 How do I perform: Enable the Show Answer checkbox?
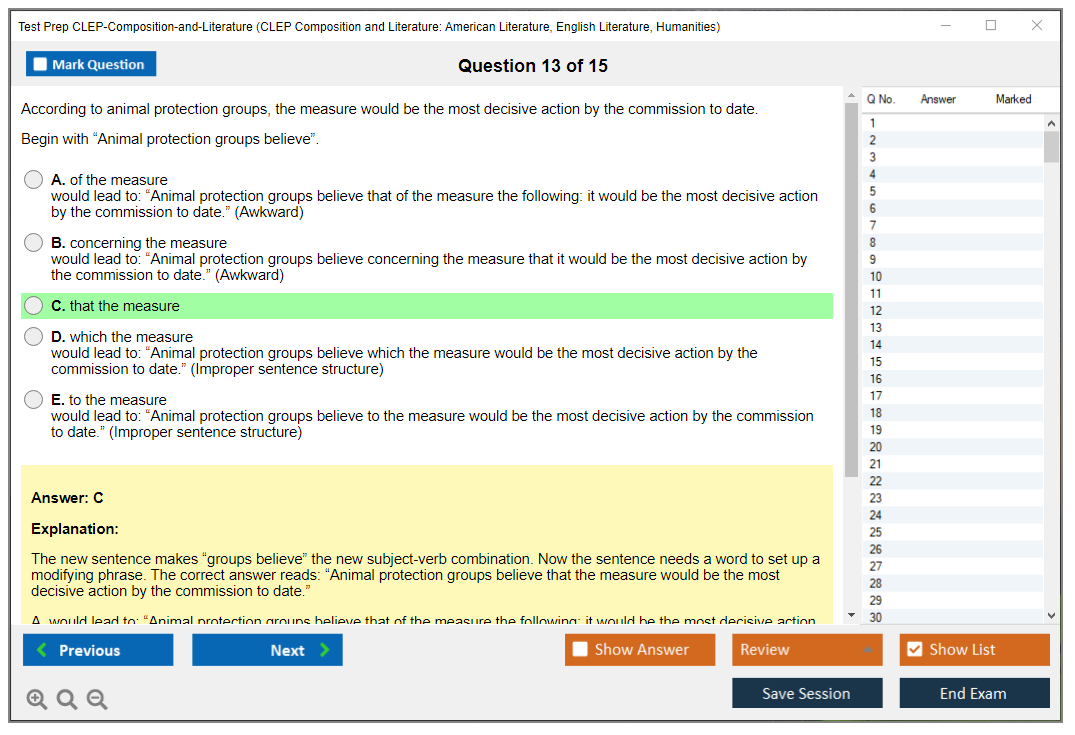coord(580,650)
